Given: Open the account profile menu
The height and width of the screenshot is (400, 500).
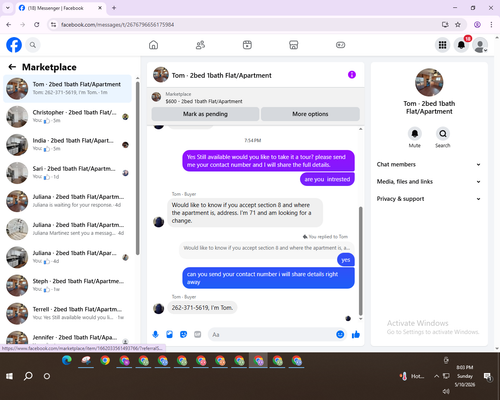Looking at the screenshot, I should [x=480, y=45].
